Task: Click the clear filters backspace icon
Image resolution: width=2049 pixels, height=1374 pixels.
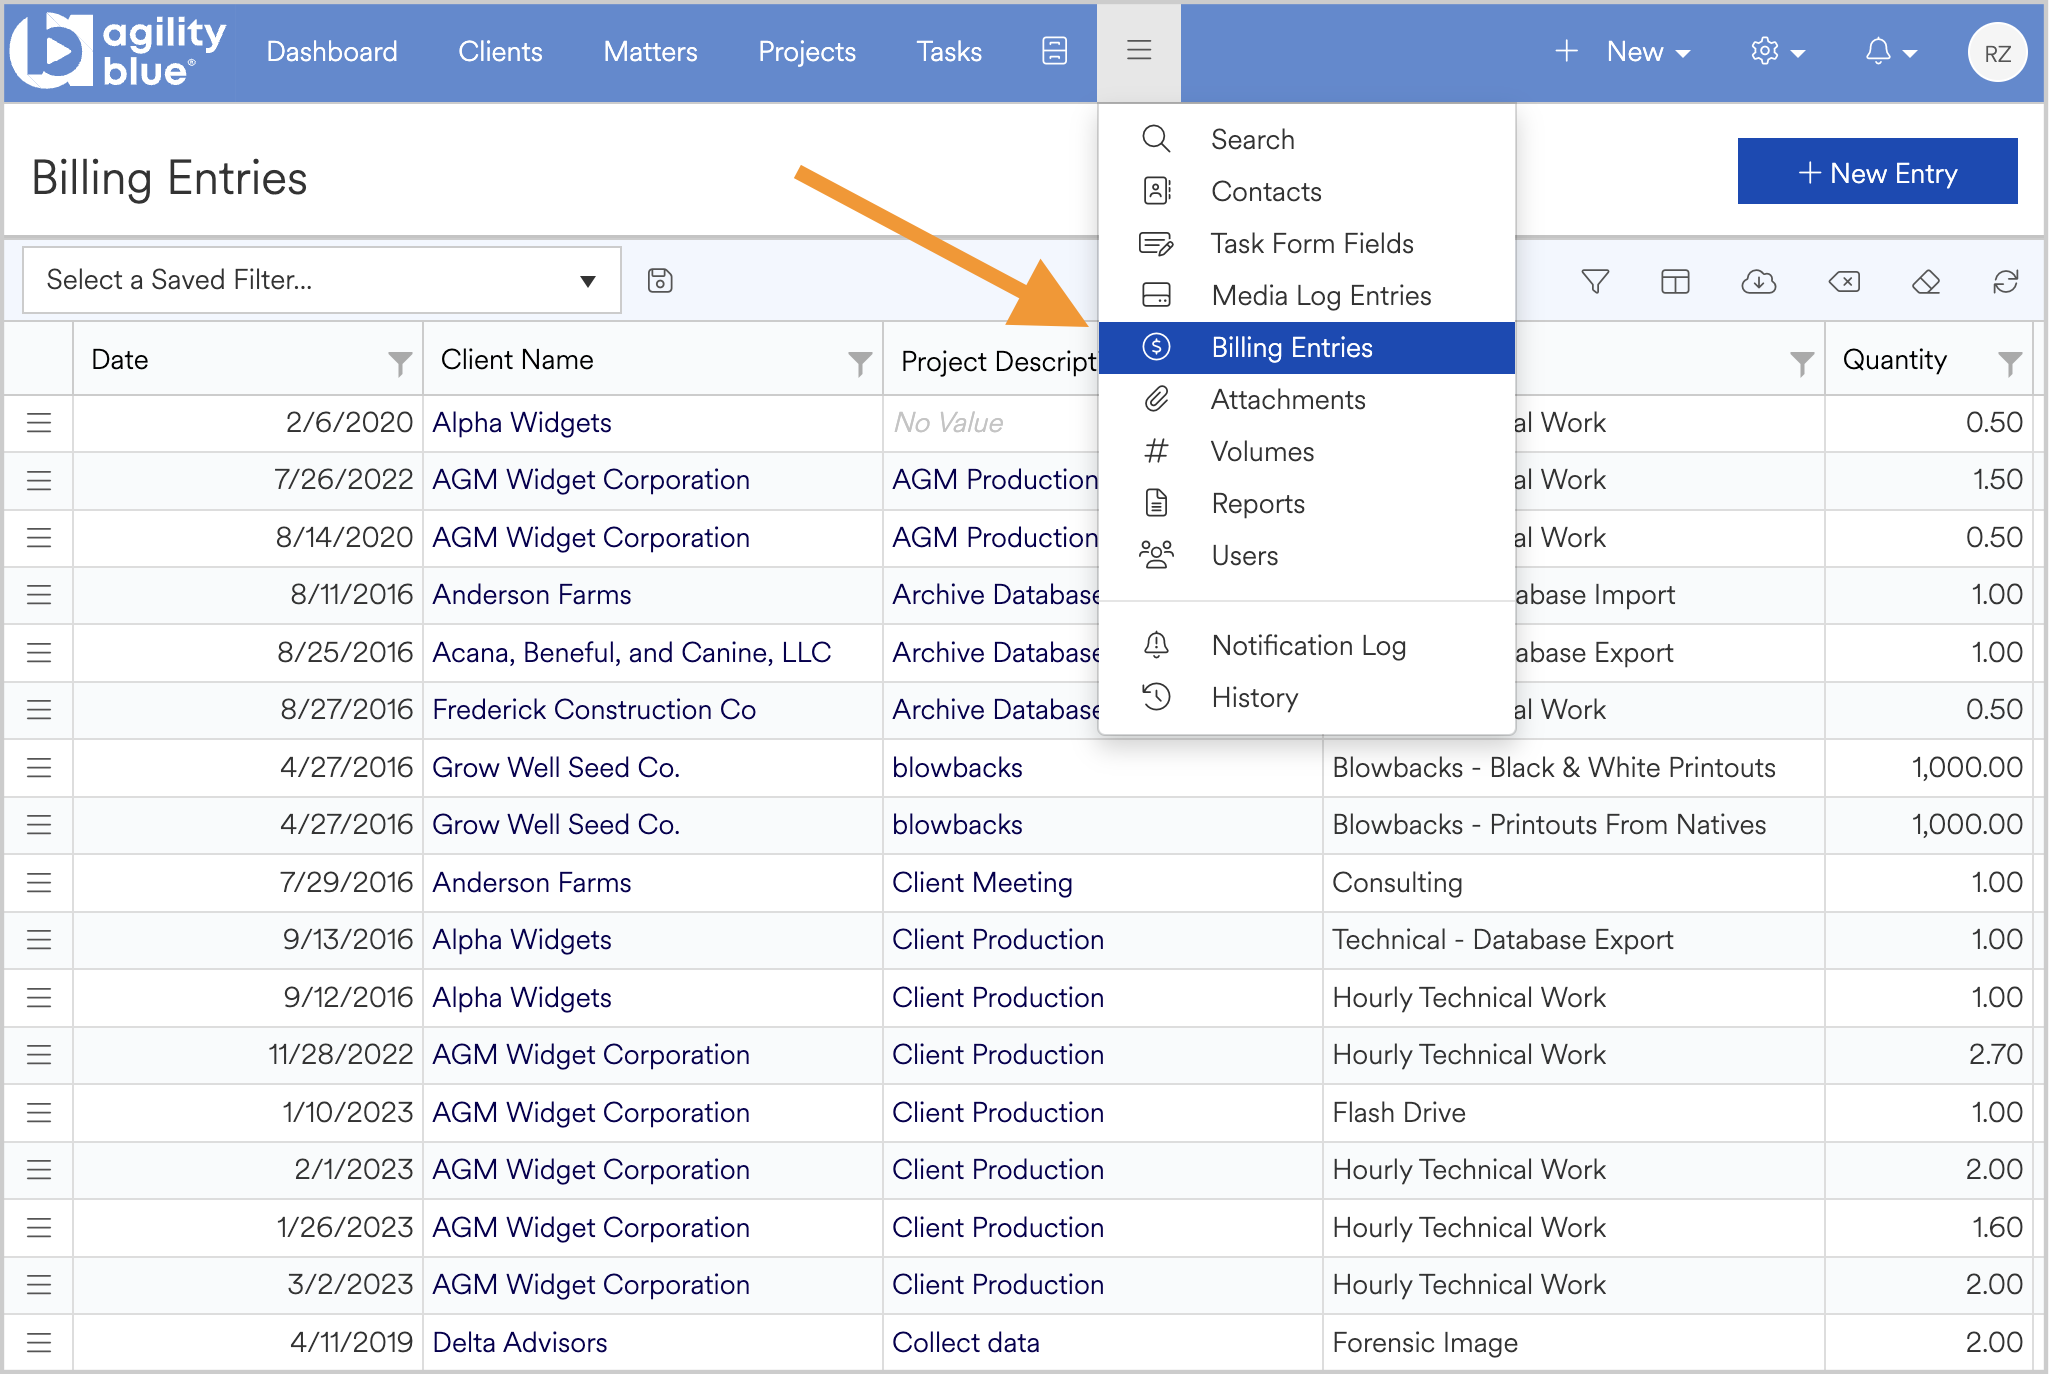Action: click(x=1844, y=282)
